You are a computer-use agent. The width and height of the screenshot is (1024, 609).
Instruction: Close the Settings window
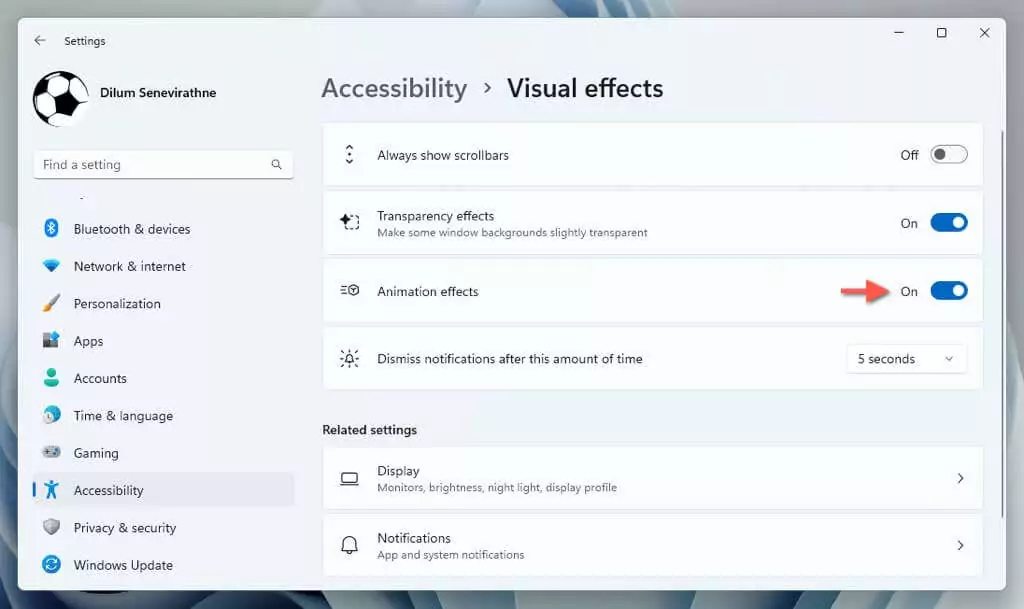point(984,33)
